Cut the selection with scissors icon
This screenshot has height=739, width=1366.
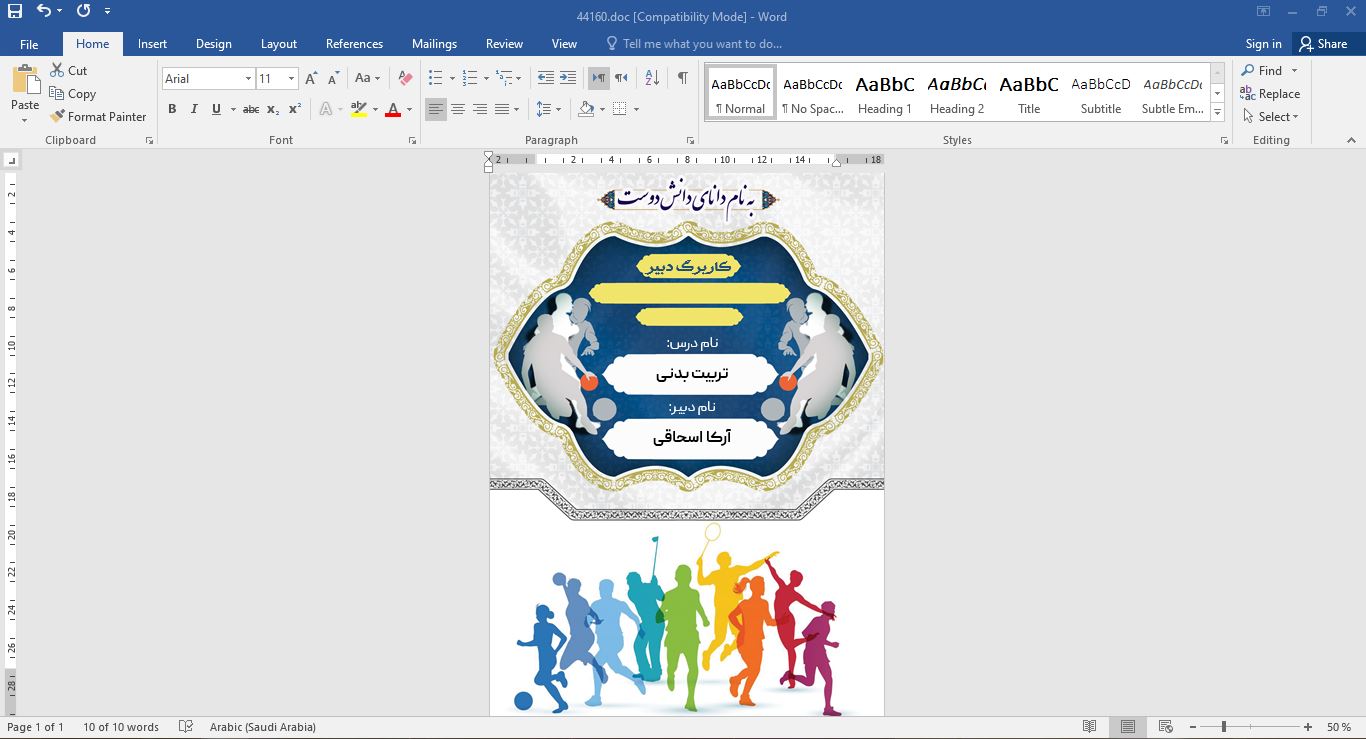[x=58, y=70]
